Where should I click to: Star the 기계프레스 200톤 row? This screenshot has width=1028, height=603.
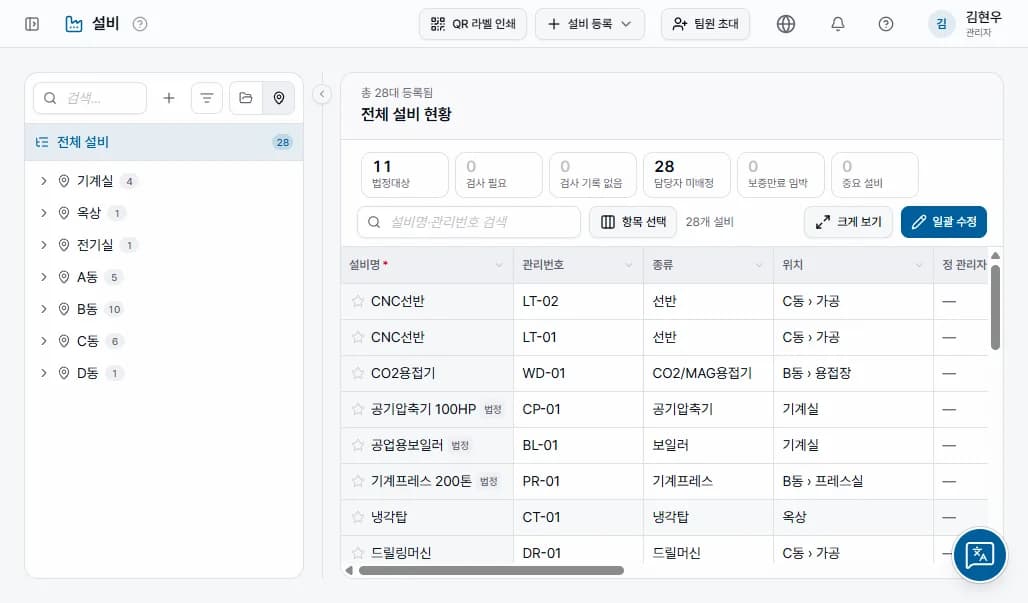(x=357, y=481)
